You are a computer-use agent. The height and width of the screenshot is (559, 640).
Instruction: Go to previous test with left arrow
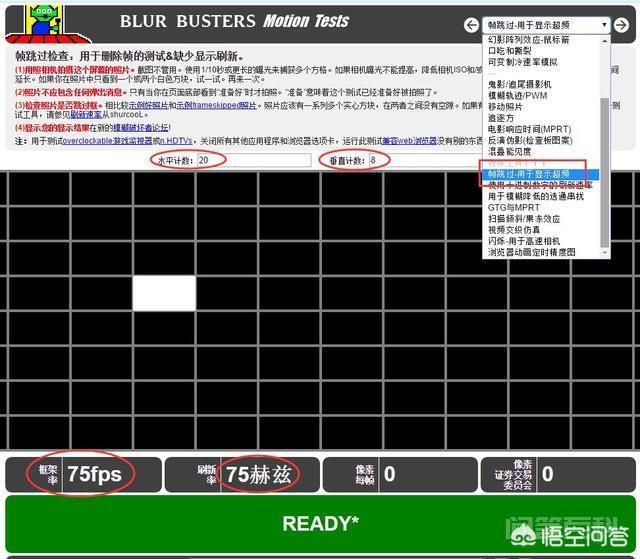click(x=471, y=25)
